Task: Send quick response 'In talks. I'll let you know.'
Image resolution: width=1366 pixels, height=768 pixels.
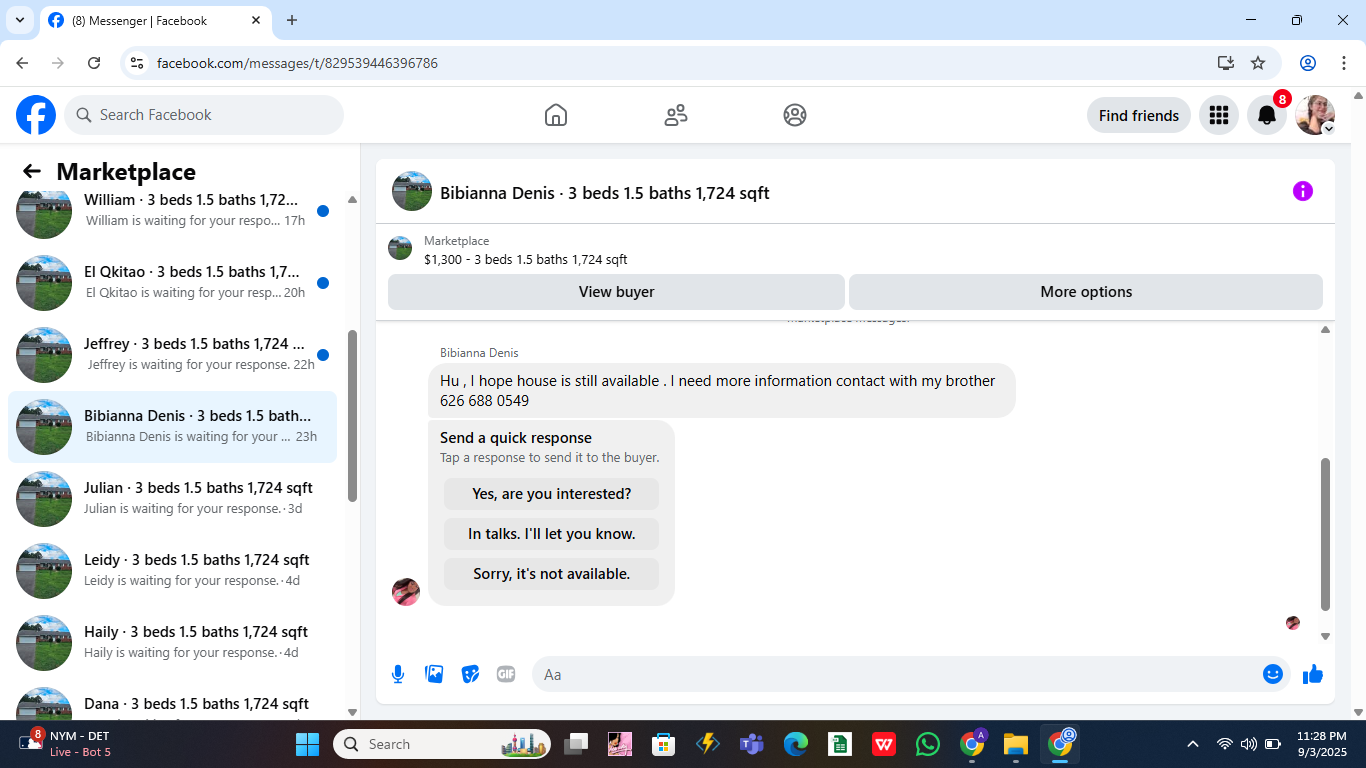Action: 552,534
